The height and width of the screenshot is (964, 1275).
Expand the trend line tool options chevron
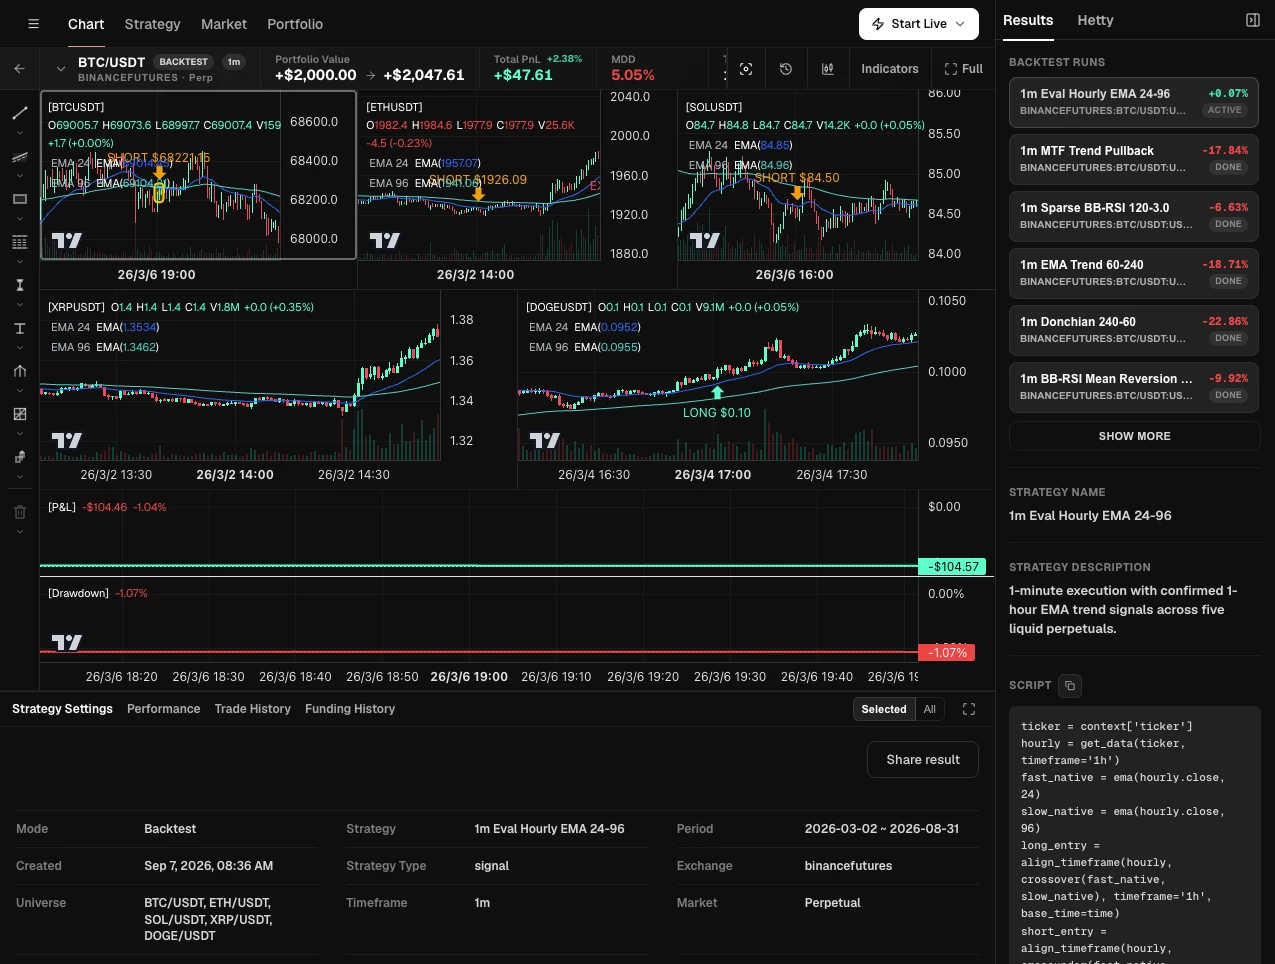tap(19, 133)
